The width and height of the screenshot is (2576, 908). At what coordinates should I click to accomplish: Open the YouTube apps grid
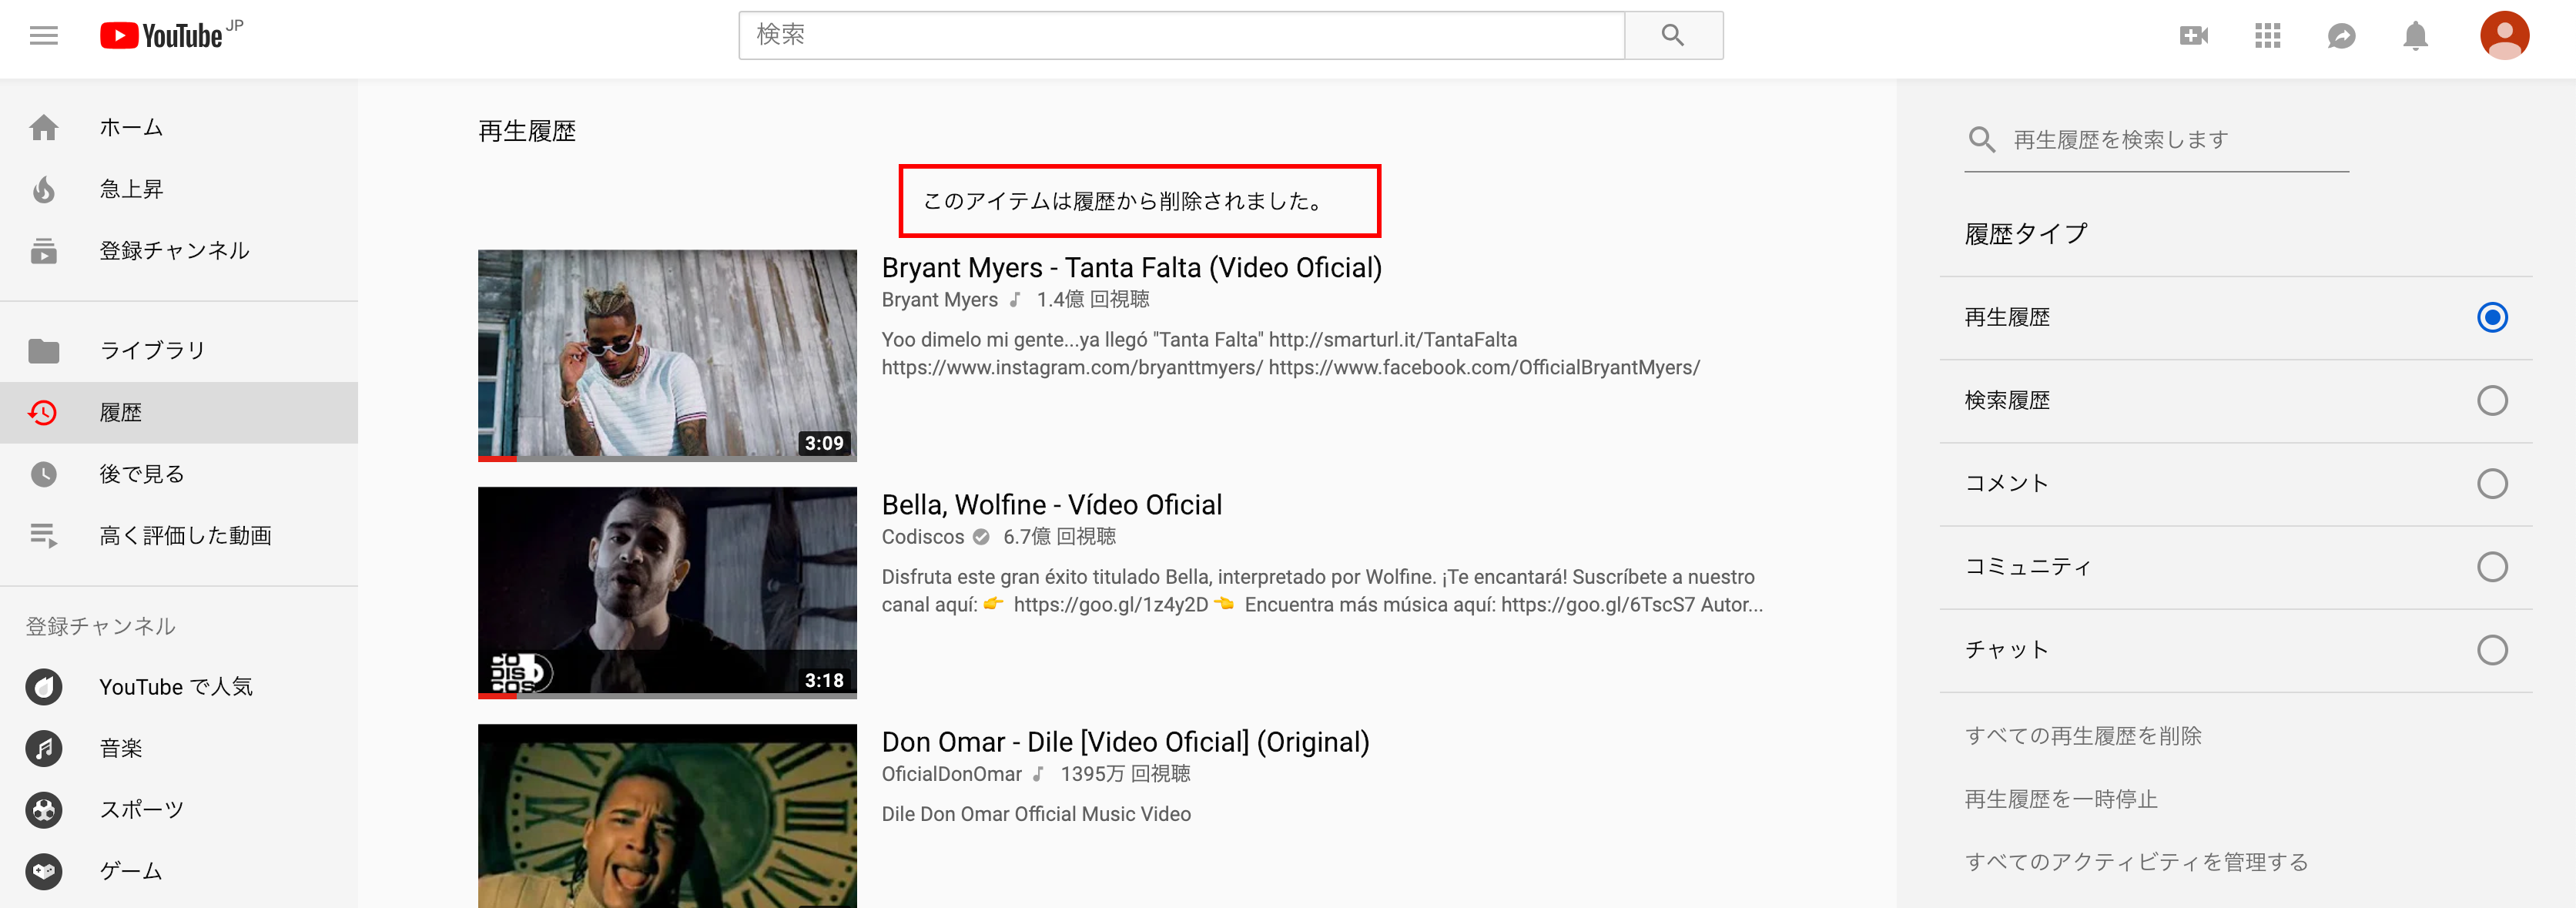[2268, 36]
